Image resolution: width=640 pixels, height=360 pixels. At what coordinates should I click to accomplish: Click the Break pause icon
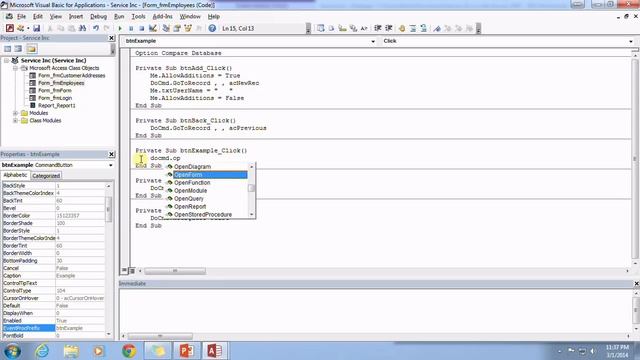tap(131, 28)
